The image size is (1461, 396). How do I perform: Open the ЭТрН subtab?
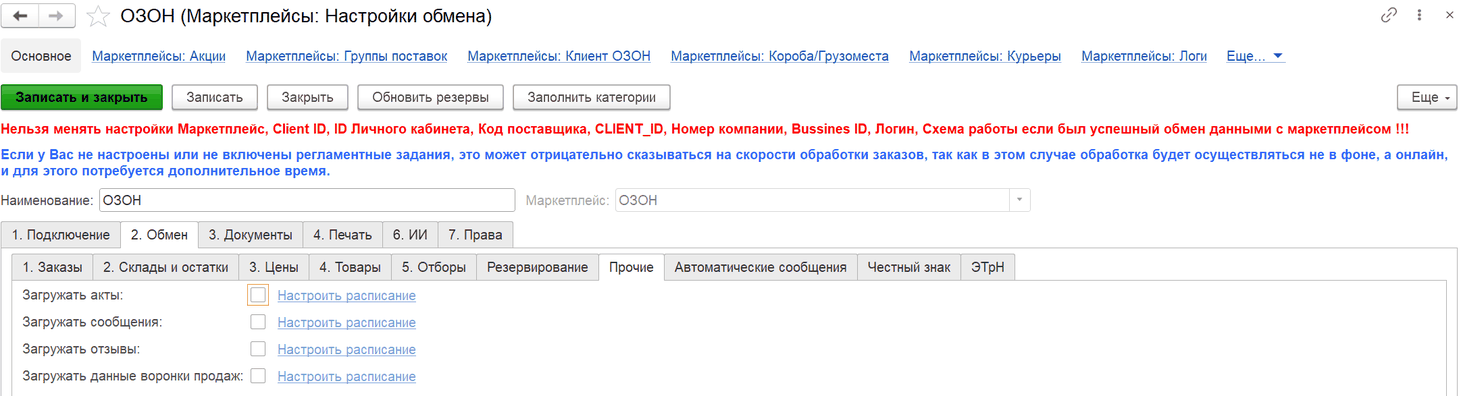click(x=988, y=267)
